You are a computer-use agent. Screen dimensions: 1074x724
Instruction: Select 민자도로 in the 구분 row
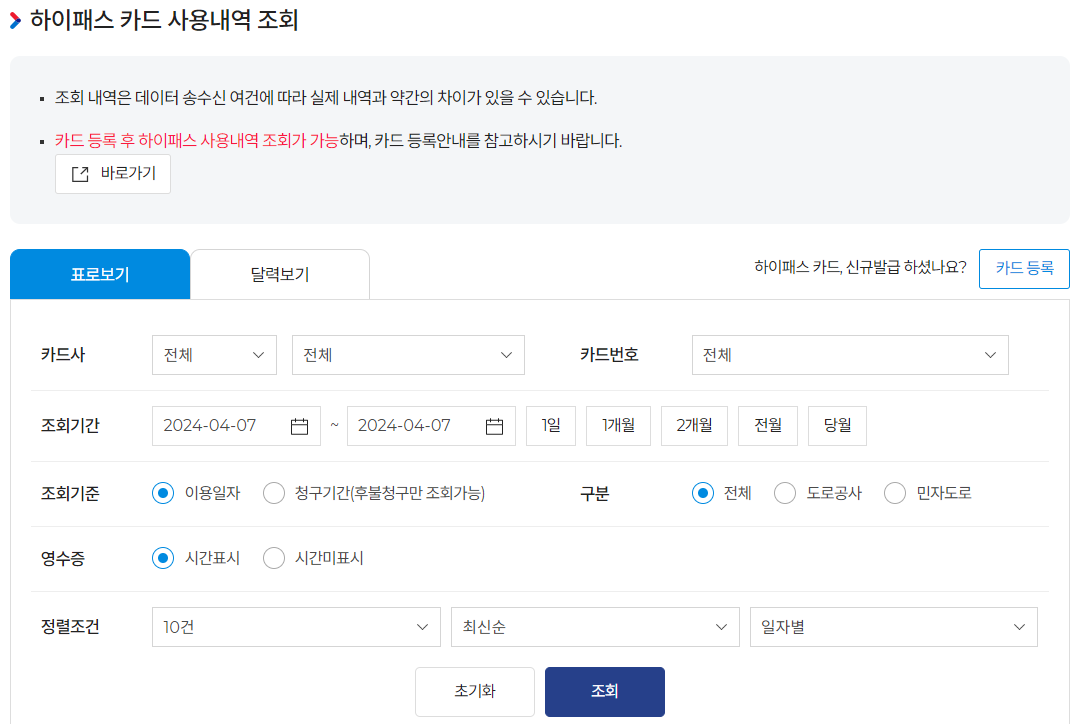click(894, 492)
